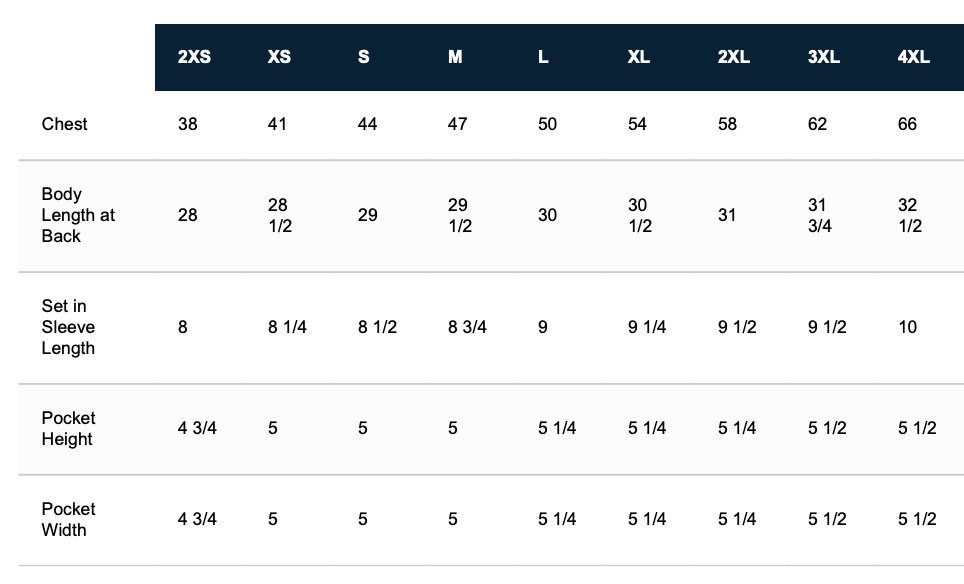Viewport: 964px width, 584px height.
Task: Click the Chest row label
Action: pos(65,124)
